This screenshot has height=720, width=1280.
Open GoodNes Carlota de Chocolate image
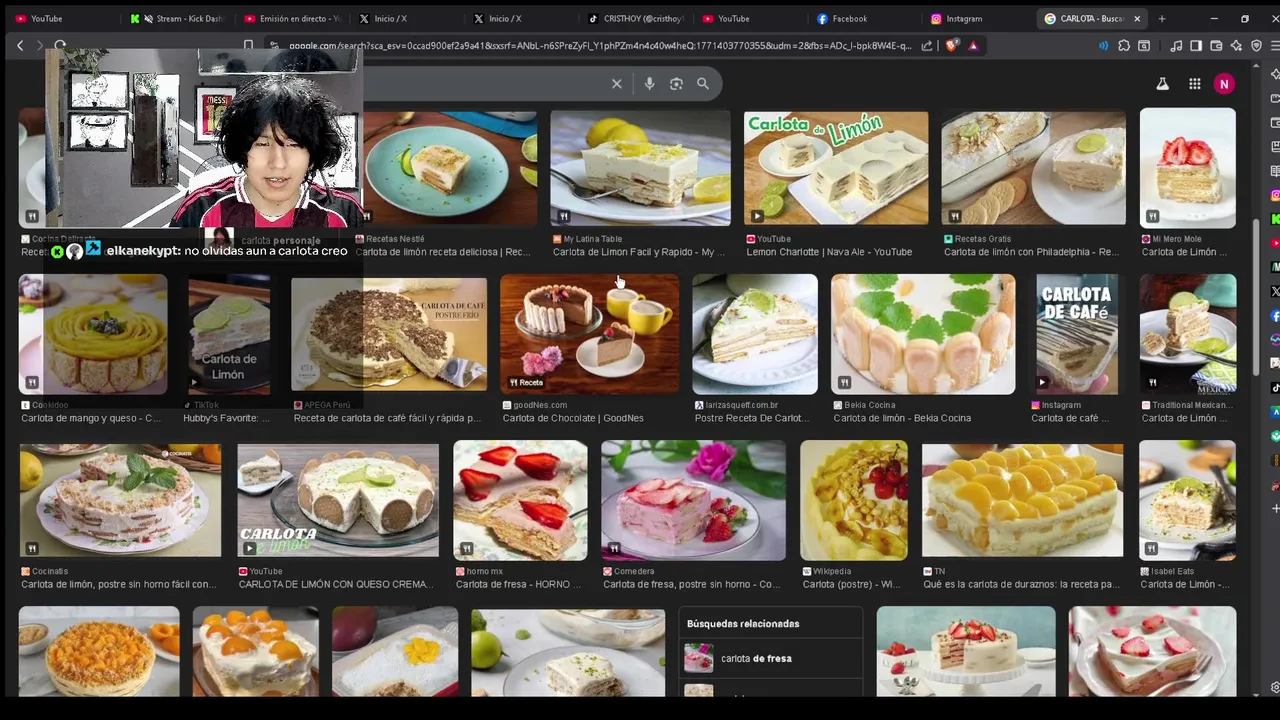[x=589, y=334]
